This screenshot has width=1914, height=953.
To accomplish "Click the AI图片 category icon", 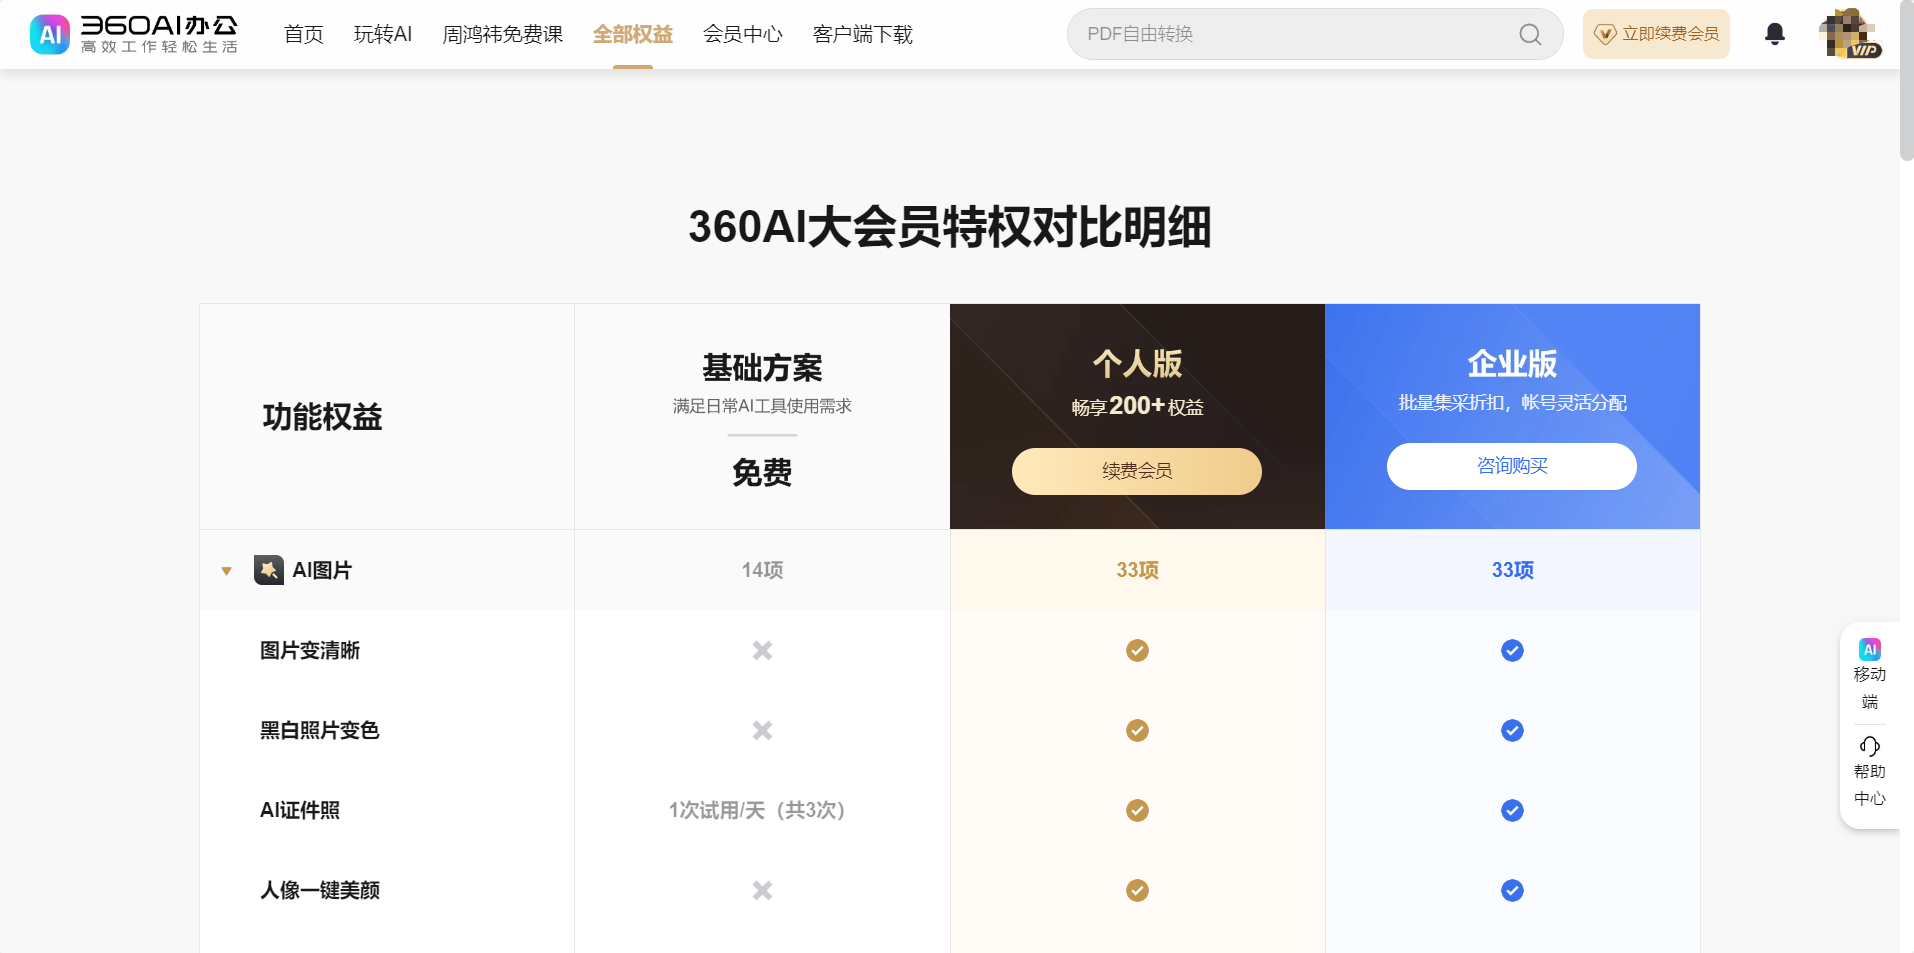I will coord(269,570).
